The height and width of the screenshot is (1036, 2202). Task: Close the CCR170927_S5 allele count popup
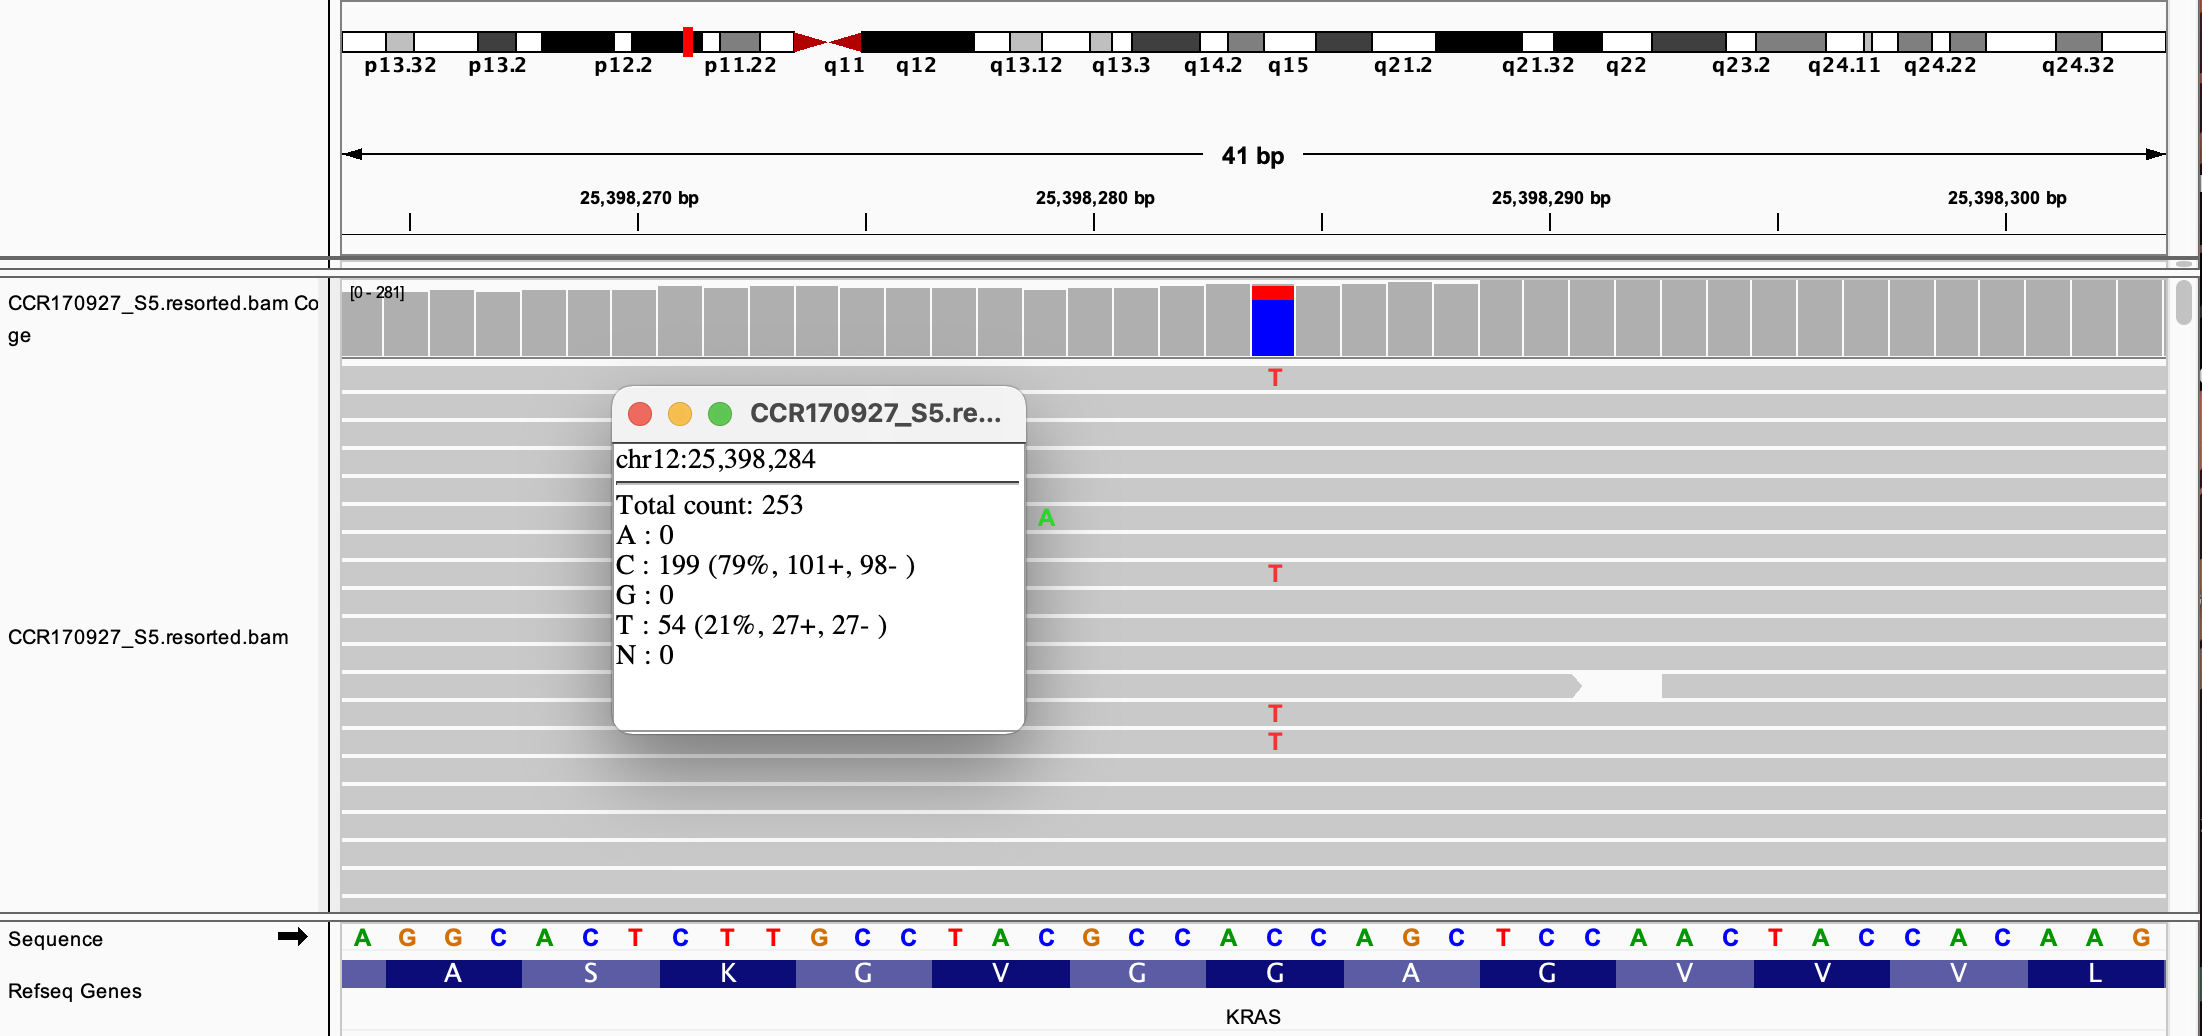coord(640,414)
